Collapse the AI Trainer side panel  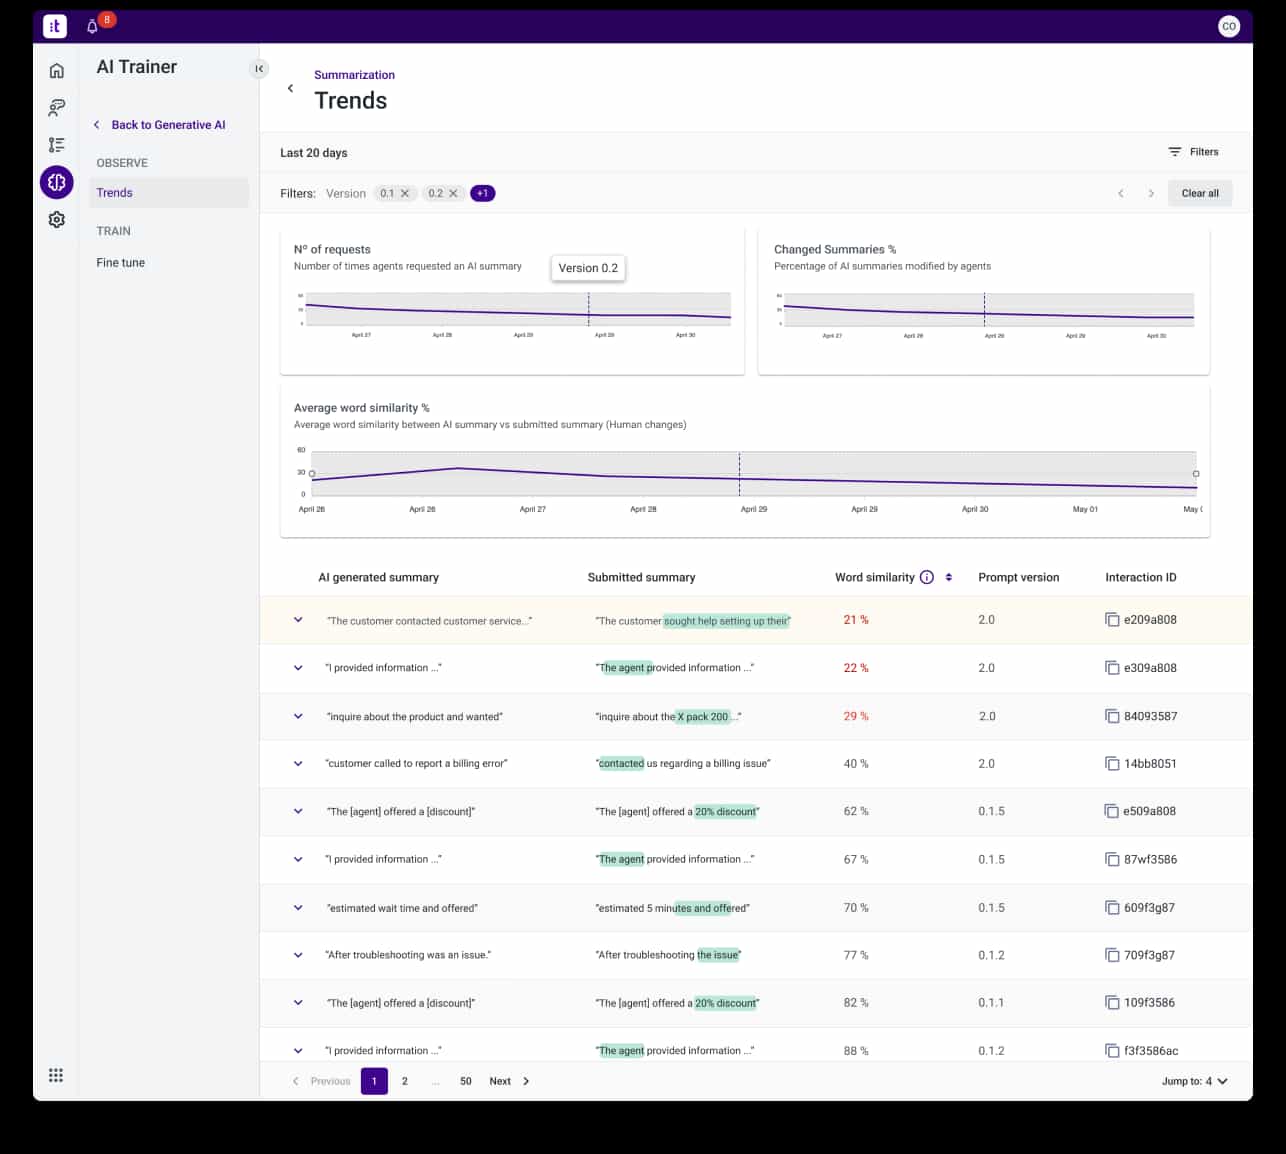point(259,68)
